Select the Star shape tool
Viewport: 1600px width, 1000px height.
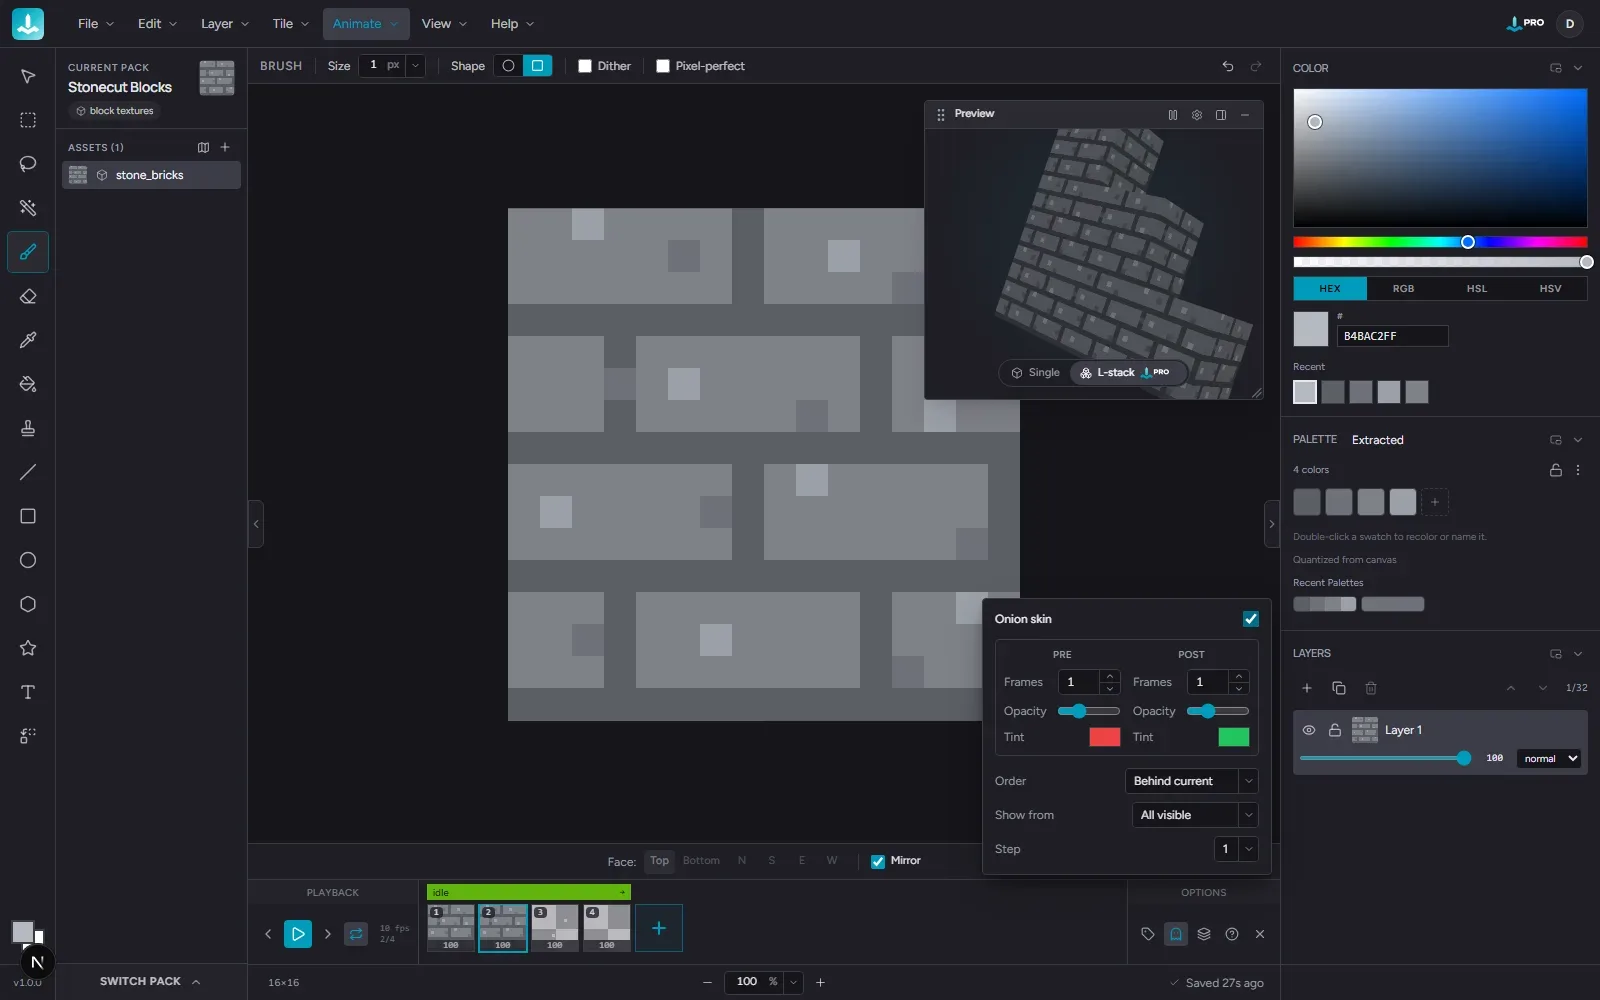click(28, 648)
